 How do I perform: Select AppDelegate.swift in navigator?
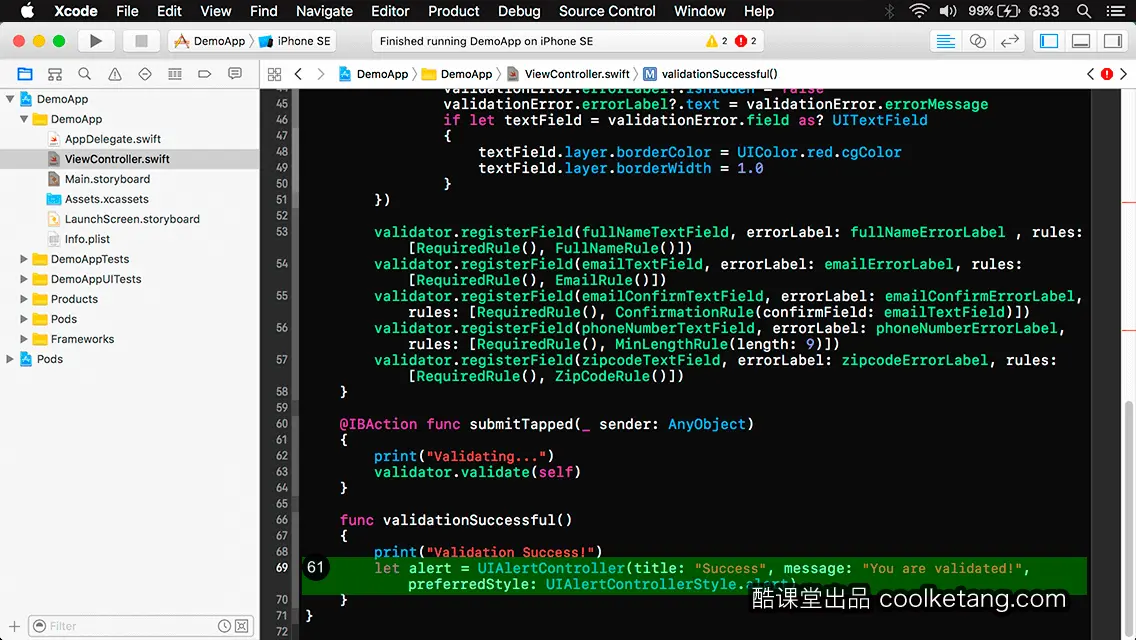112,139
